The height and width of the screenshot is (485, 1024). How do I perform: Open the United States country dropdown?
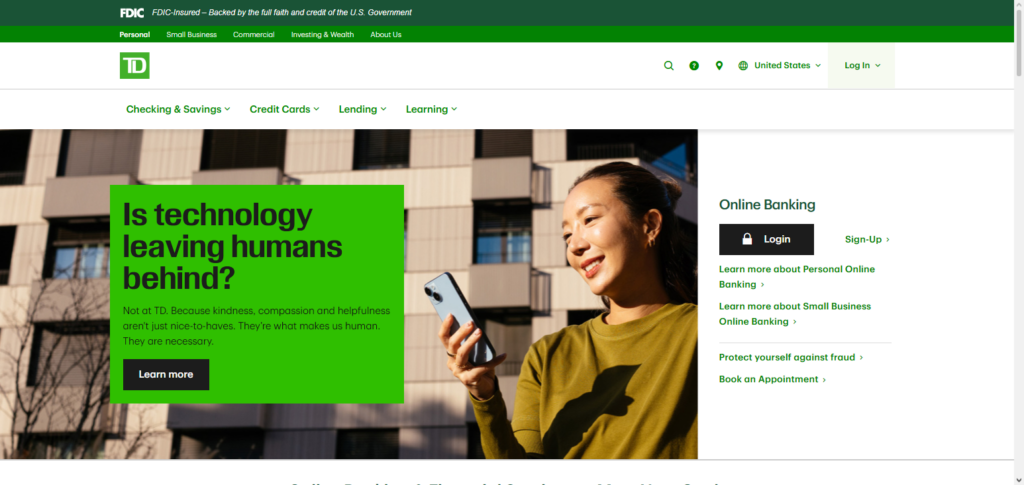(x=787, y=65)
